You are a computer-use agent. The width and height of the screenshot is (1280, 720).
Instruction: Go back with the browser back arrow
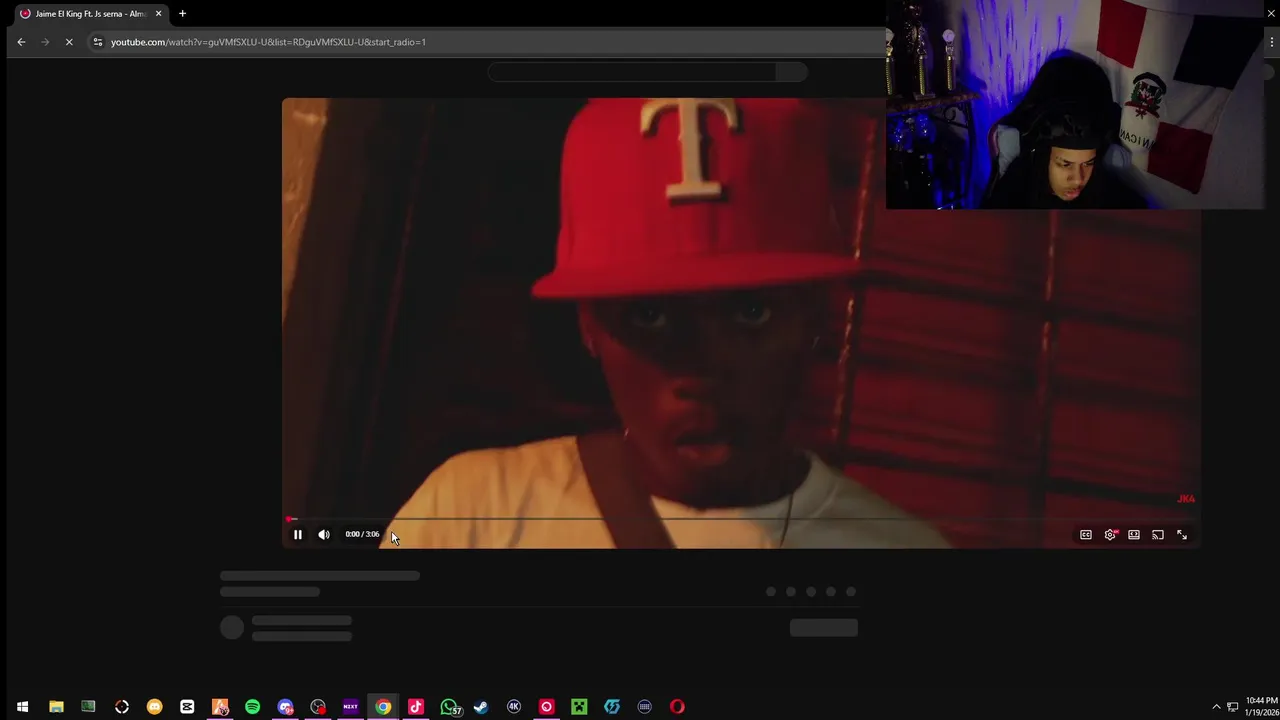click(21, 42)
